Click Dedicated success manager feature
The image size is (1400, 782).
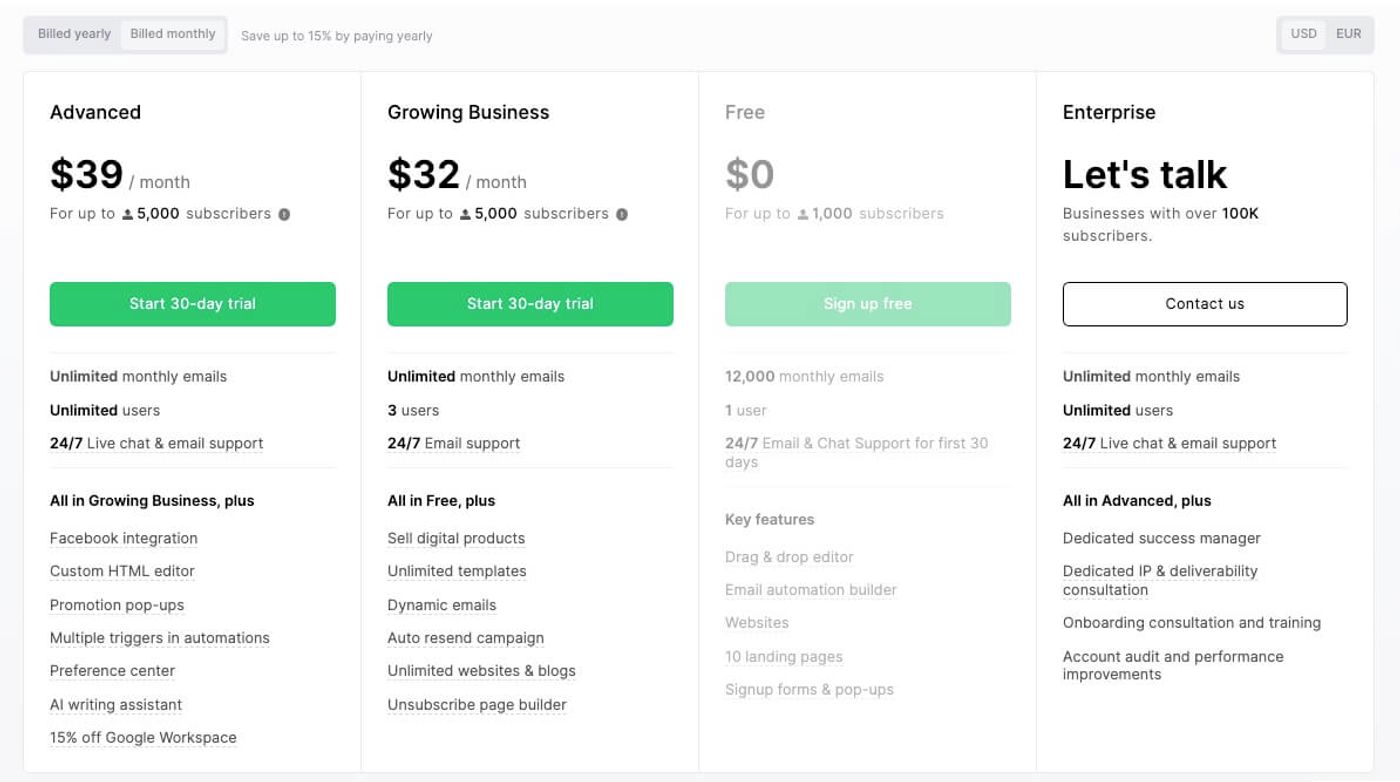[1162, 538]
